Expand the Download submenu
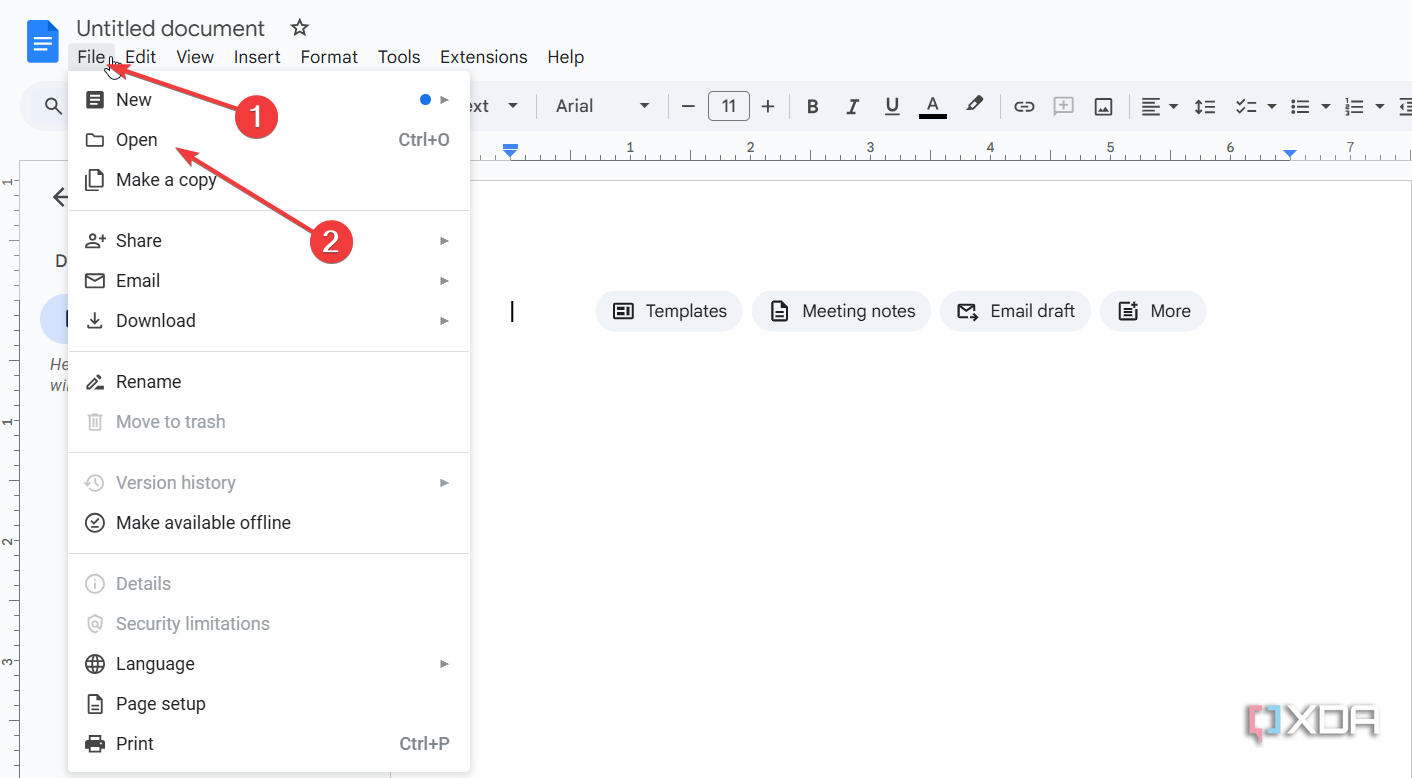Image resolution: width=1412 pixels, height=778 pixels. coord(155,320)
